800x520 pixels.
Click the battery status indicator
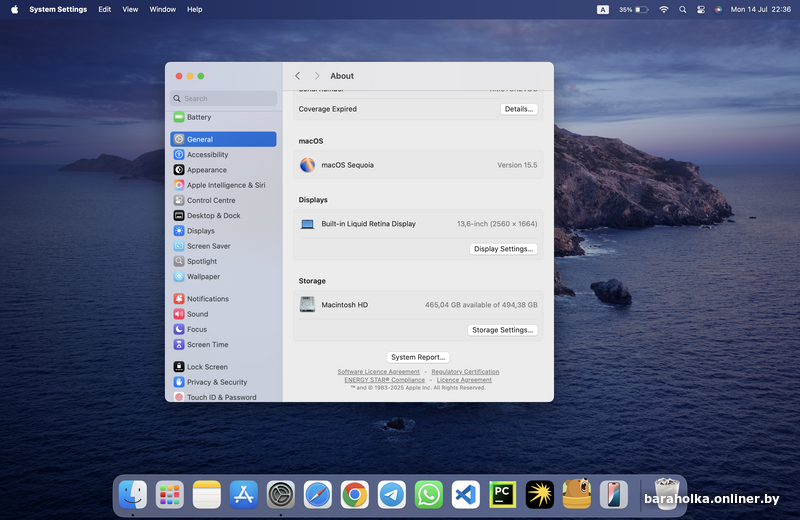[634, 9]
